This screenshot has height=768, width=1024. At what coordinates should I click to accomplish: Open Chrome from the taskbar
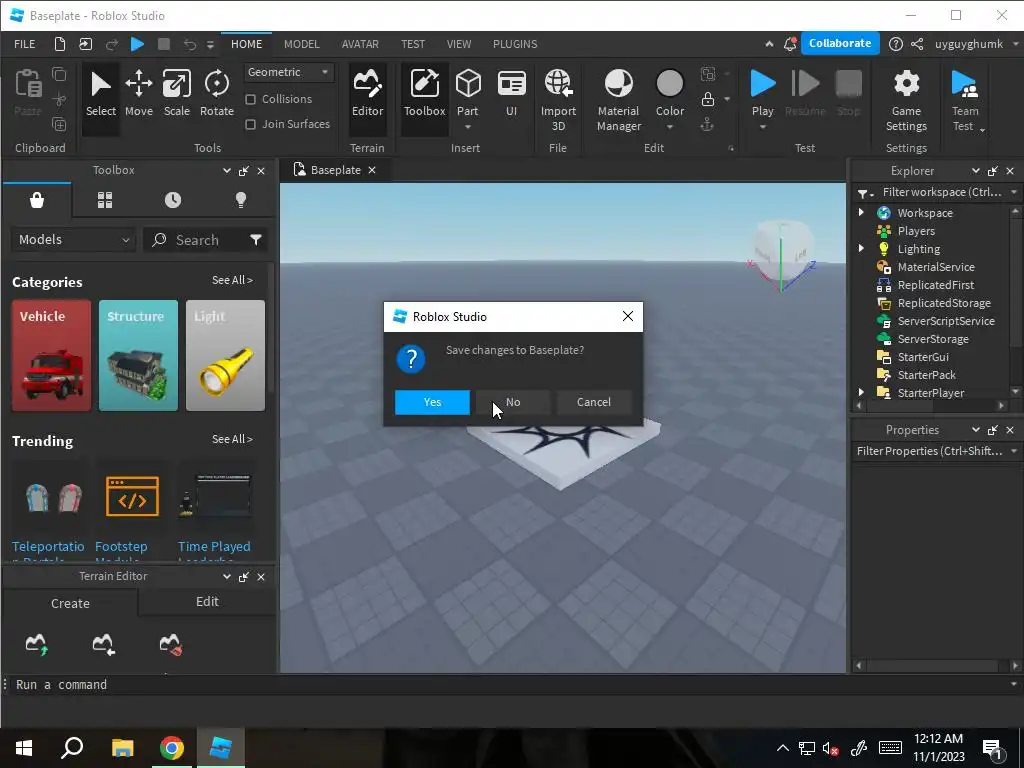[x=171, y=748]
